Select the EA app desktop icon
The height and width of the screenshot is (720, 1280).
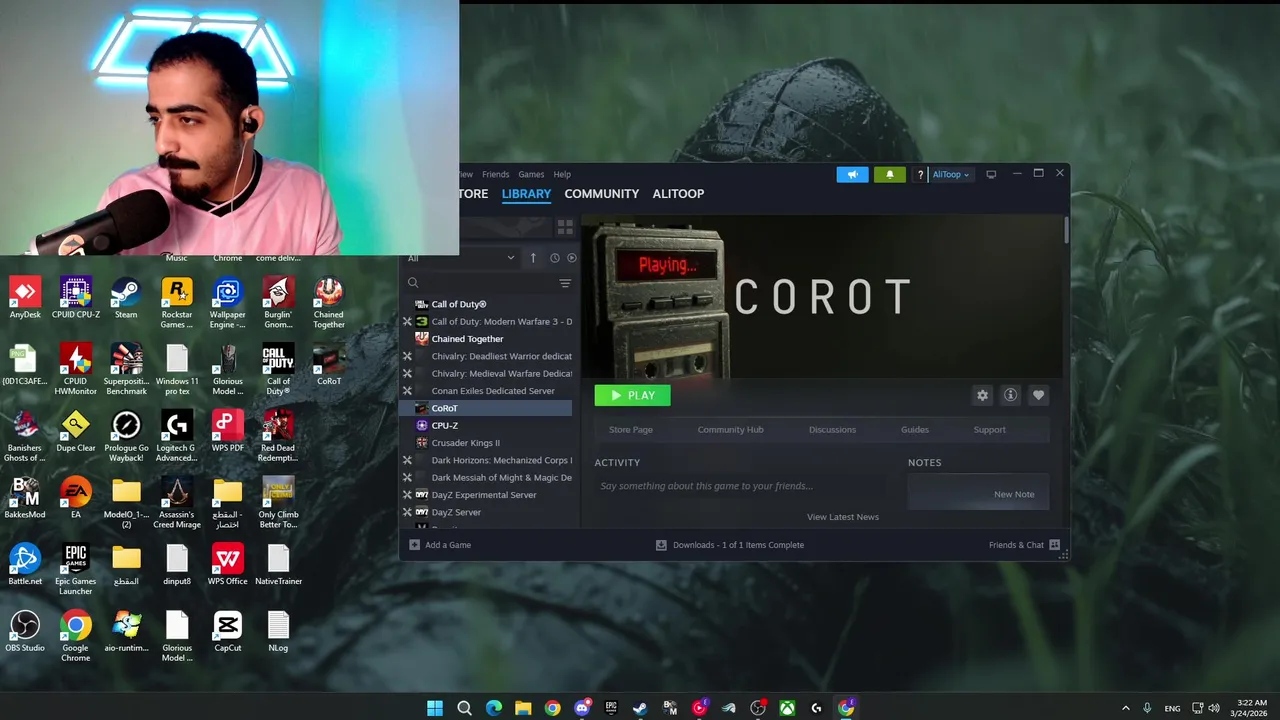[x=75, y=498]
